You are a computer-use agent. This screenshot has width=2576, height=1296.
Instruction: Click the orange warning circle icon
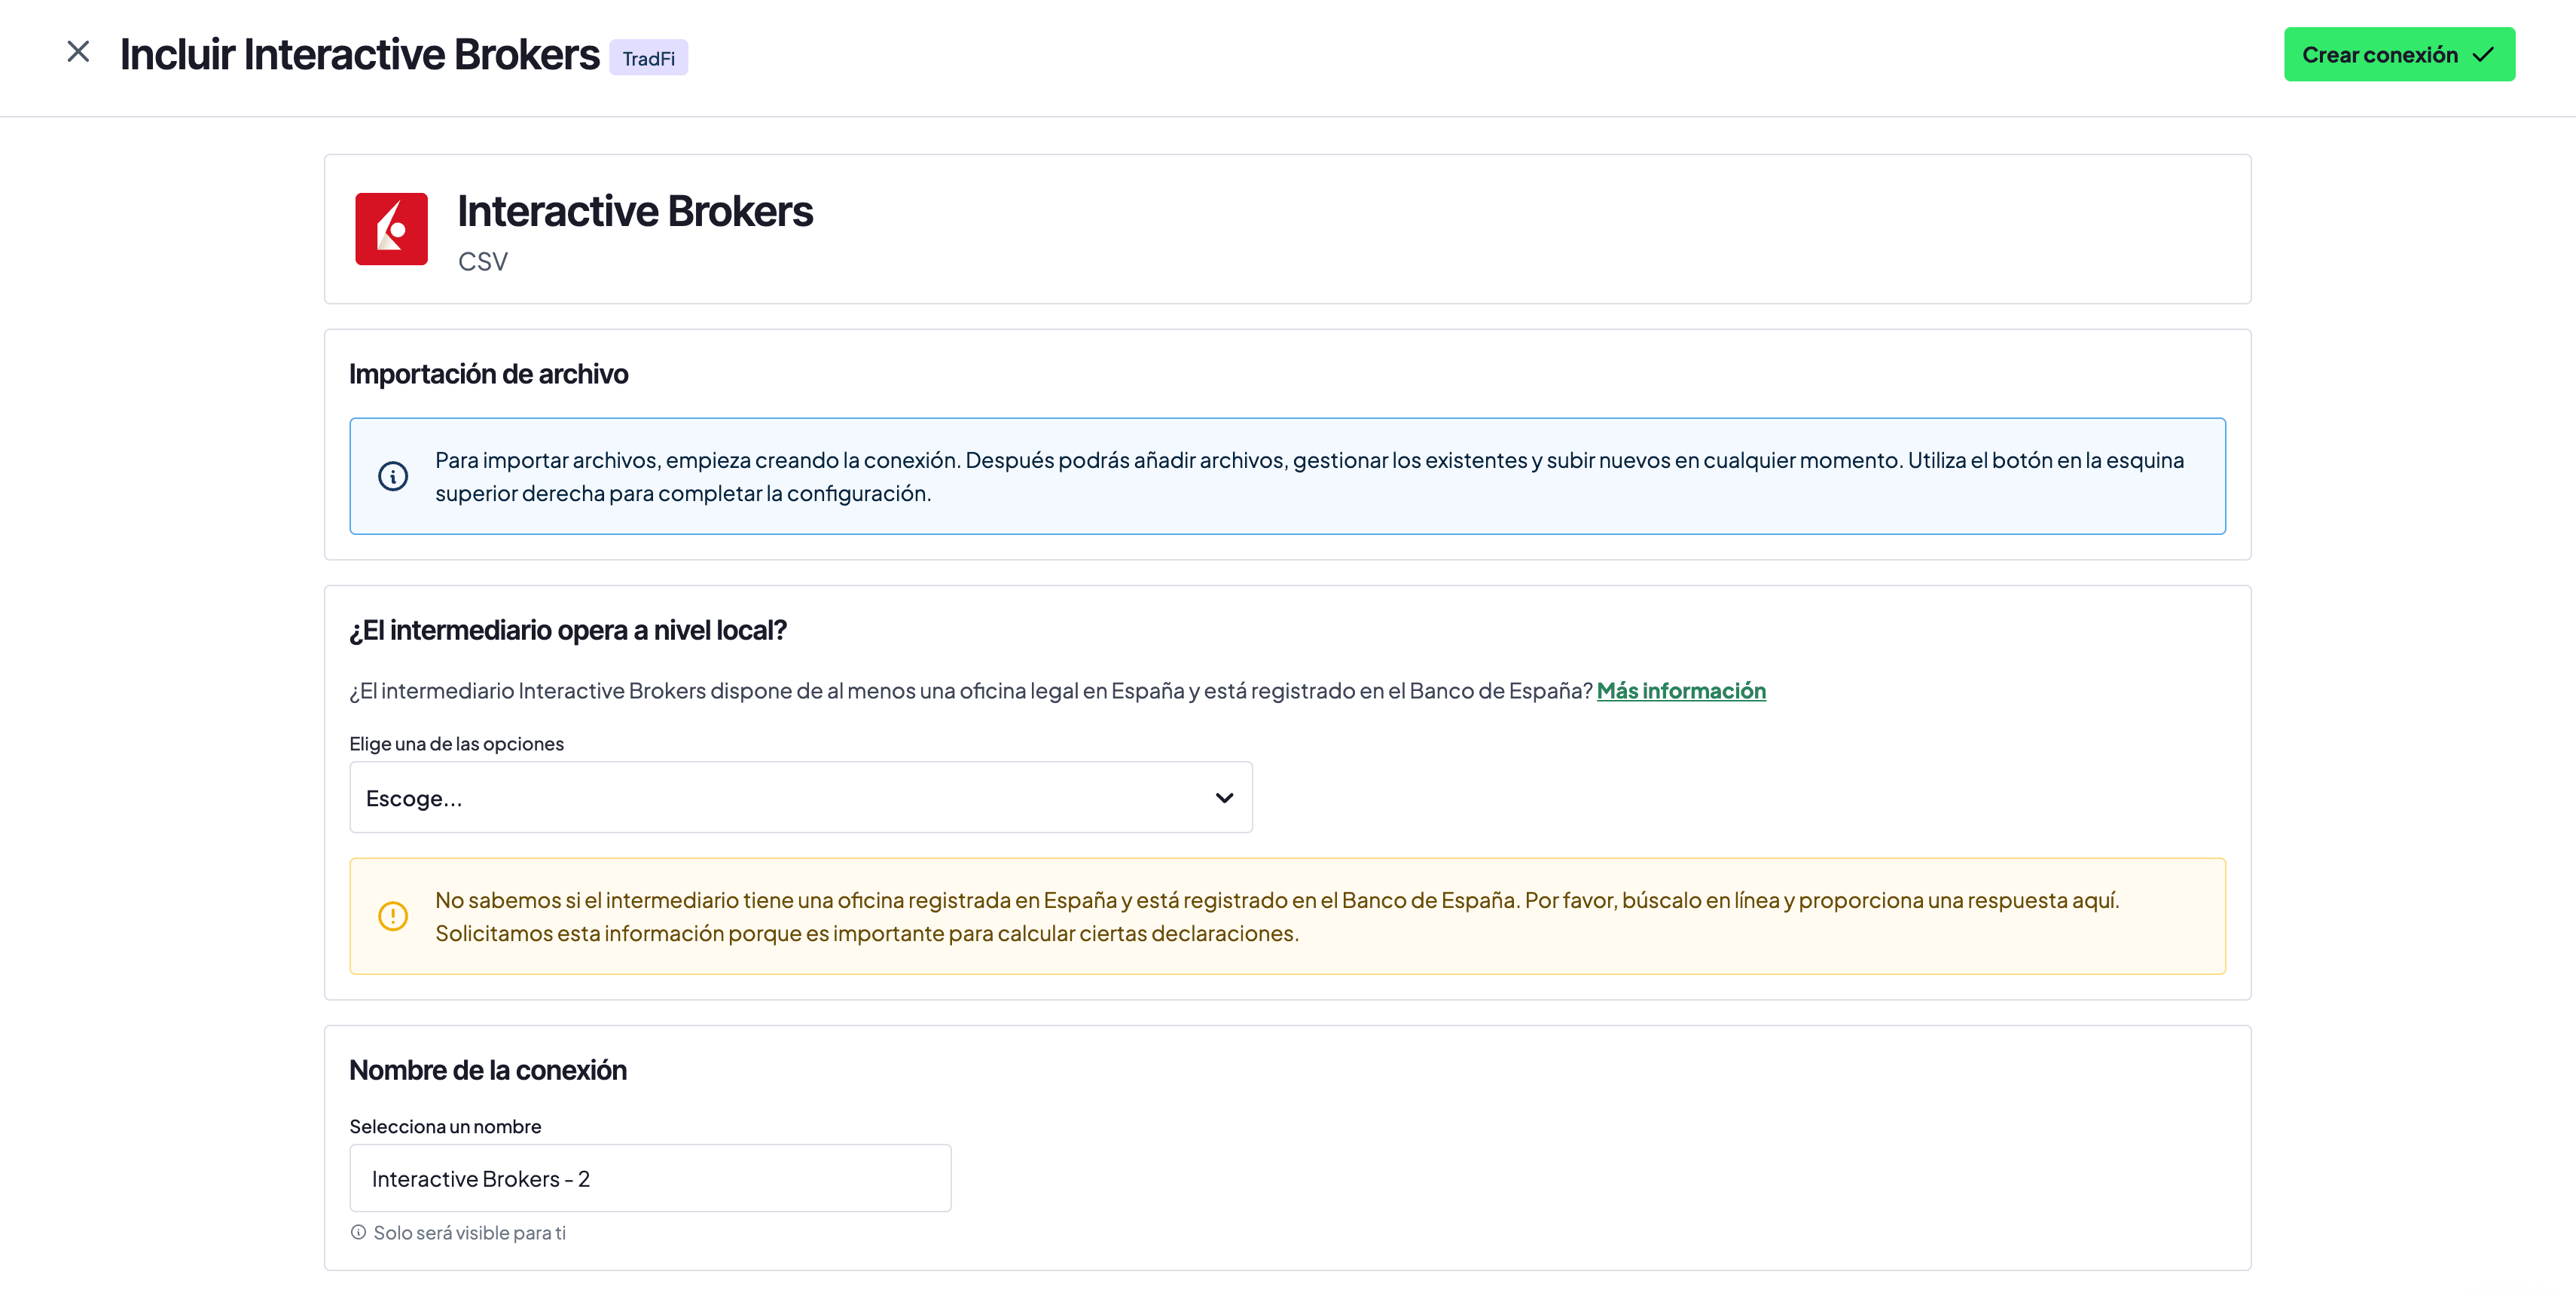(x=393, y=916)
